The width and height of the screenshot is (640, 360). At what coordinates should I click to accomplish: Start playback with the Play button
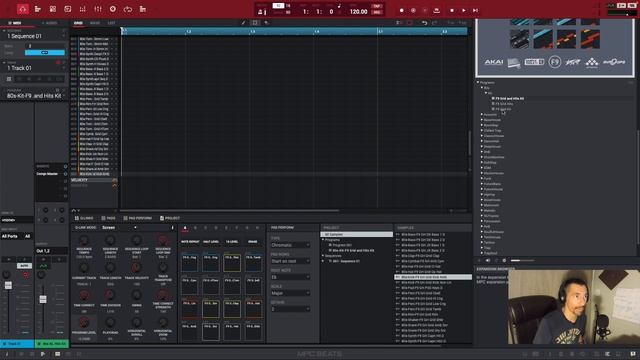[464, 11]
